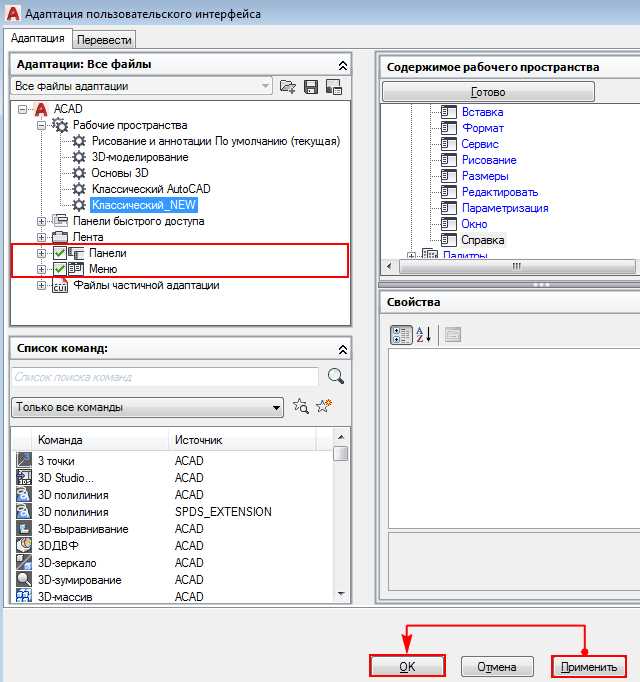This screenshot has width=640, height=682.
Task: Click the Отмена button
Action: click(x=497, y=666)
